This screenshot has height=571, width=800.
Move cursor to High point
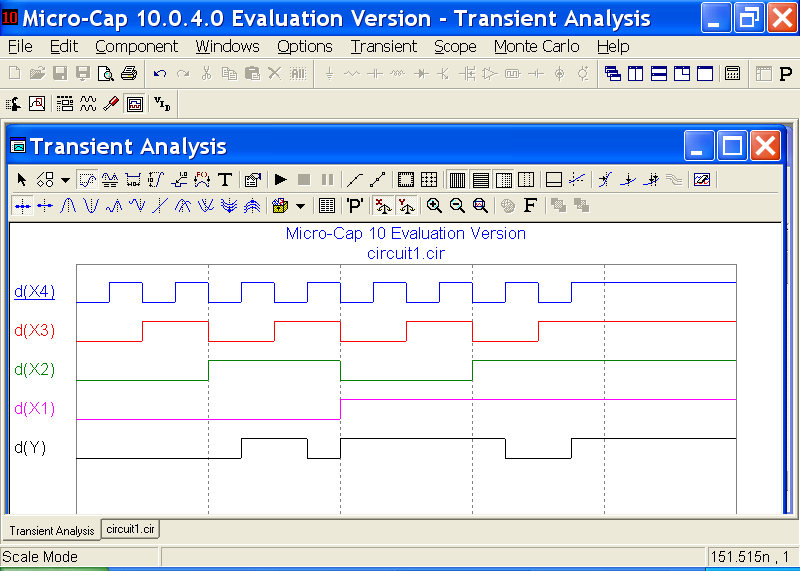tap(114, 206)
